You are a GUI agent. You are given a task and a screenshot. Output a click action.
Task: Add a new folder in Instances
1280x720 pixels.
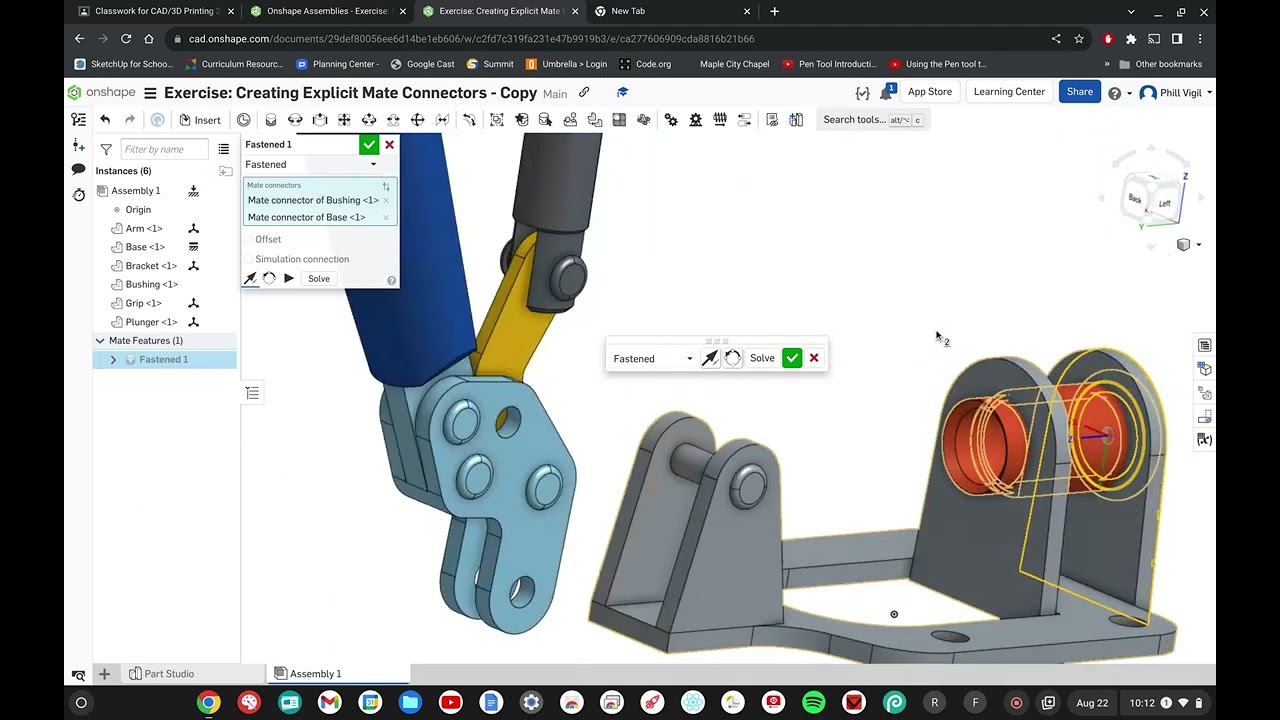[225, 171]
